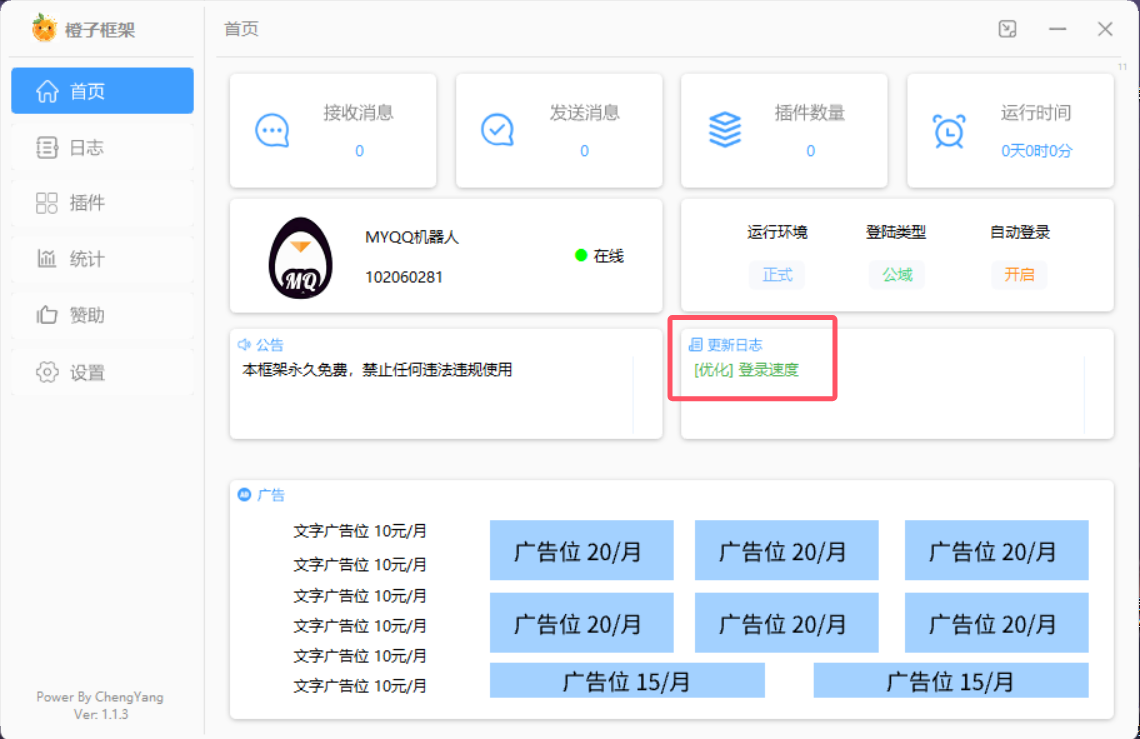Toggle 登陆类型 away from 公域

897,275
